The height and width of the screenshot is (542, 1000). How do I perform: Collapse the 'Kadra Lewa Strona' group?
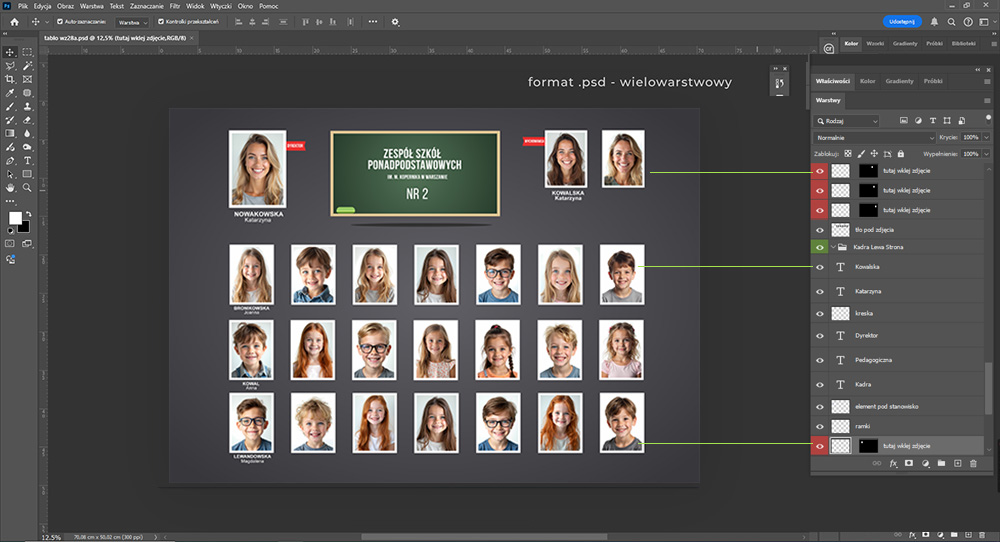click(x=833, y=247)
